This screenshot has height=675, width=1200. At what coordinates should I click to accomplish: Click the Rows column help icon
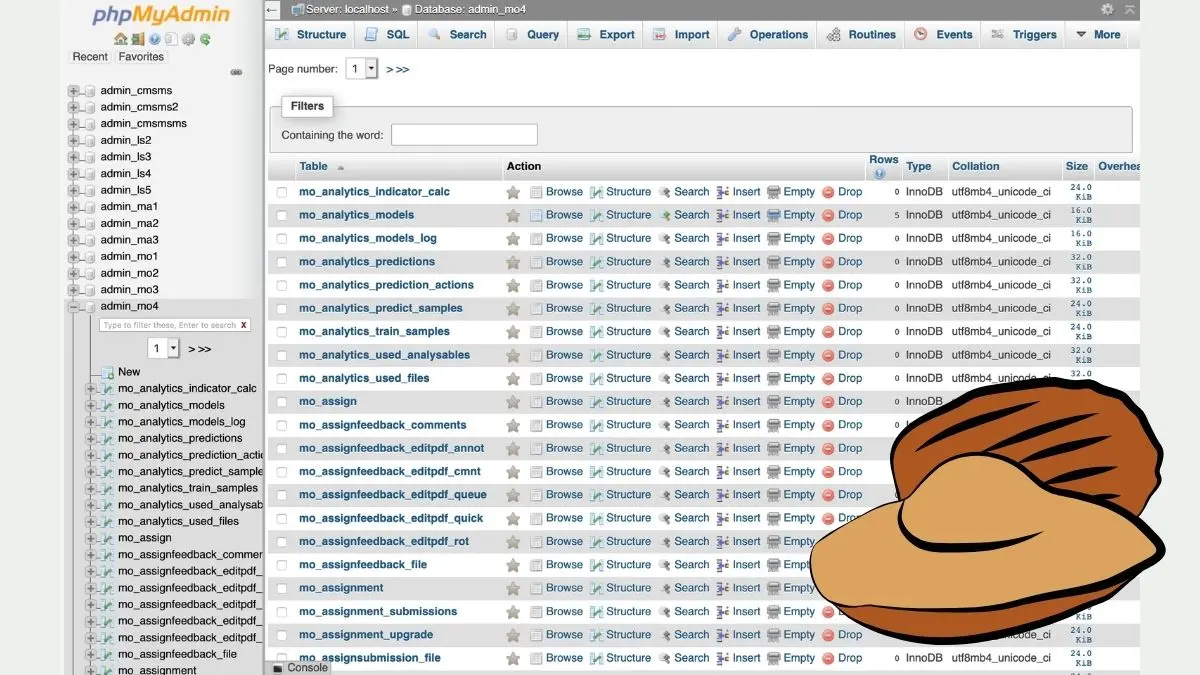(x=879, y=174)
